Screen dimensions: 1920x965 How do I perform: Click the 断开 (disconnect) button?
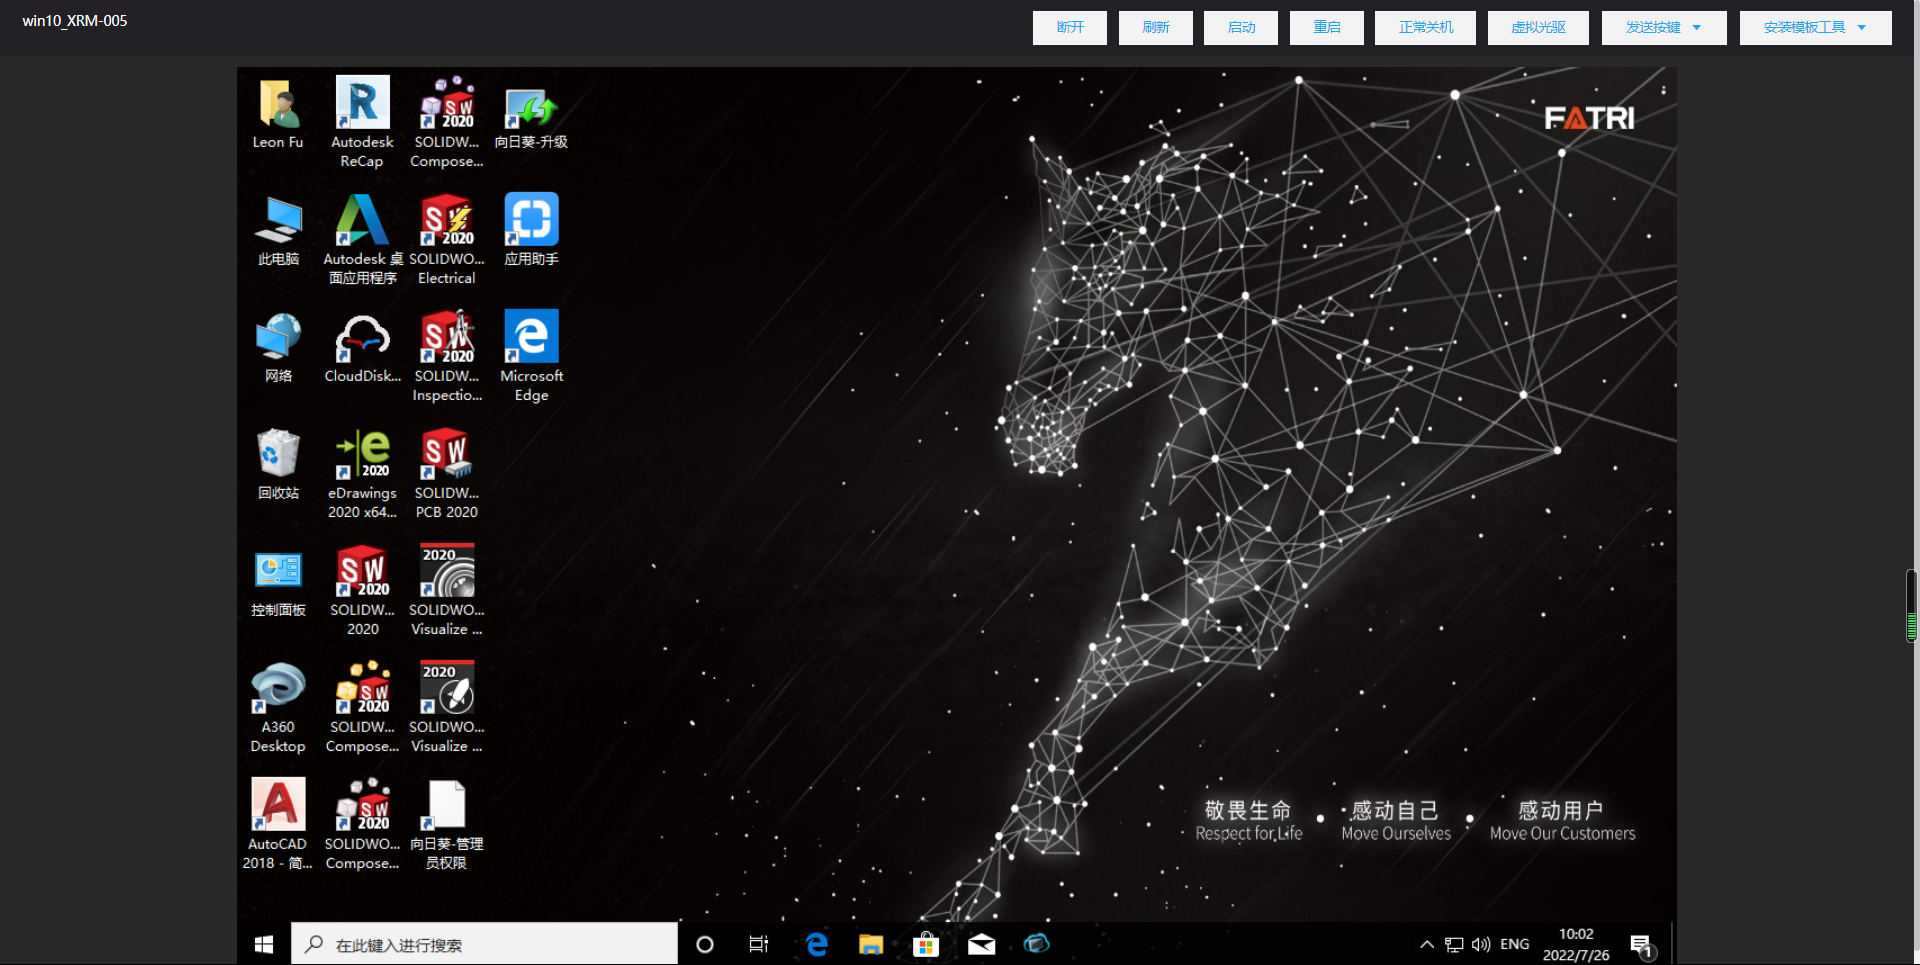point(1070,28)
